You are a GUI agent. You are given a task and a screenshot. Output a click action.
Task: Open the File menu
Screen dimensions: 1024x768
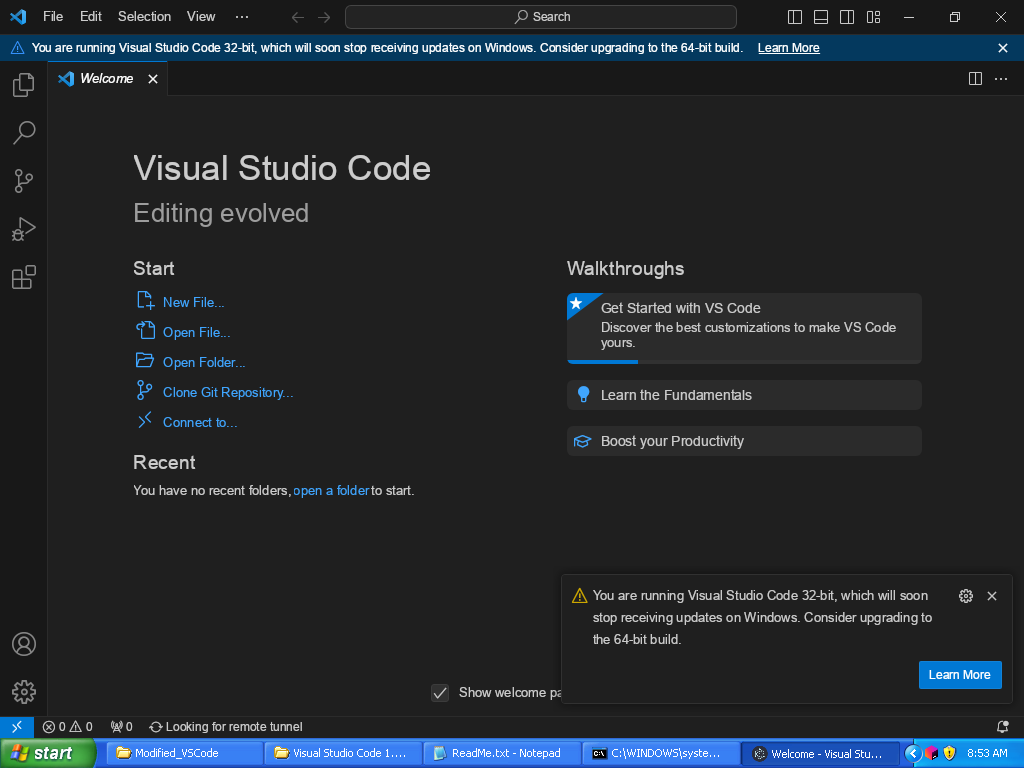[53, 17]
